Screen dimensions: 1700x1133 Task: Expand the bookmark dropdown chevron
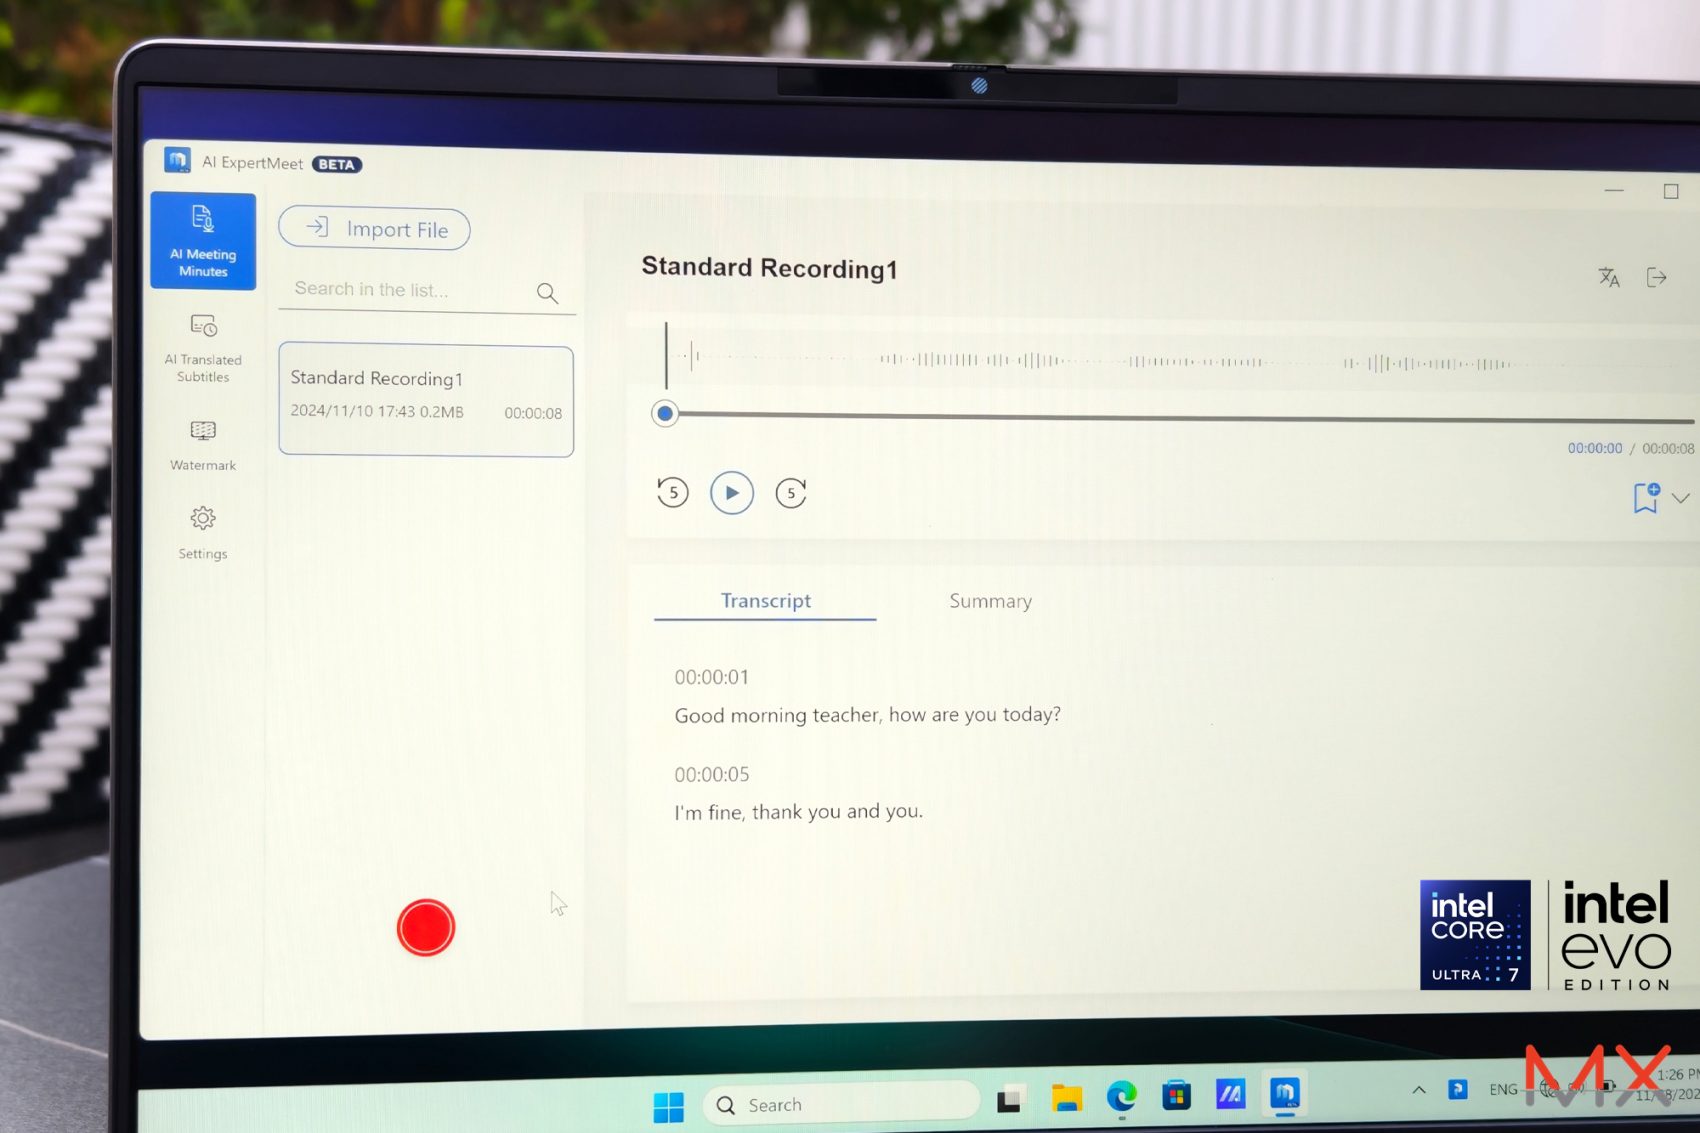coord(1681,498)
